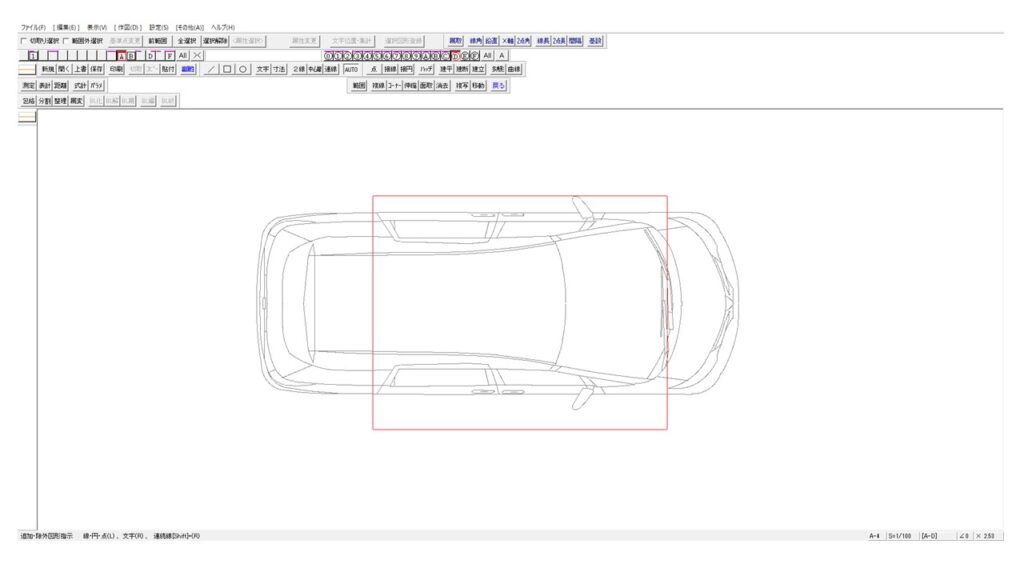Select the circle drawing tool icon
Image resolution: width=1024 pixels, height=576 pixels.
pyautogui.click(x=242, y=70)
